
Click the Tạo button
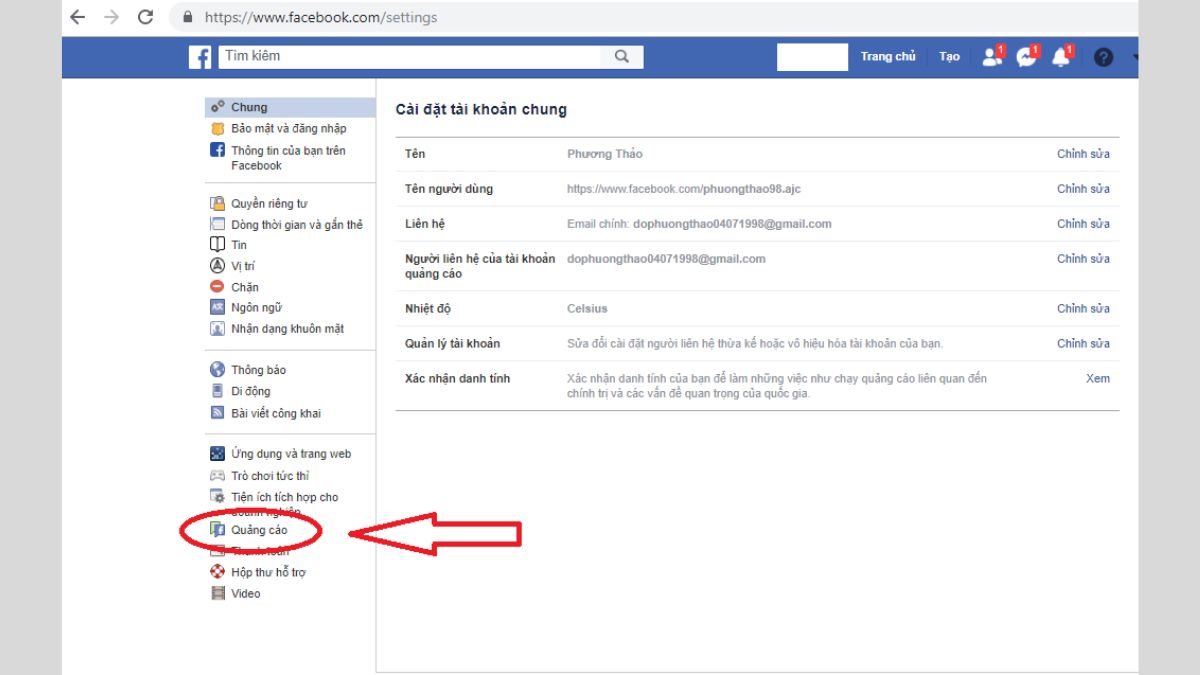[x=949, y=57]
